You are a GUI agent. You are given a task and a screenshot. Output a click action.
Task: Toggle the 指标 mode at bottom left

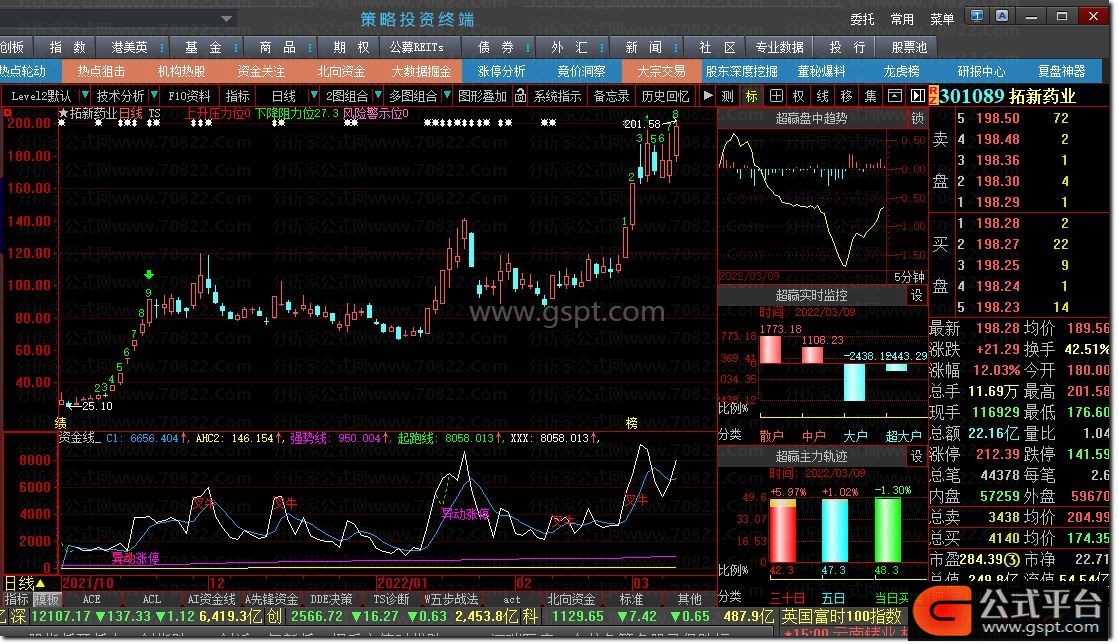[16, 600]
